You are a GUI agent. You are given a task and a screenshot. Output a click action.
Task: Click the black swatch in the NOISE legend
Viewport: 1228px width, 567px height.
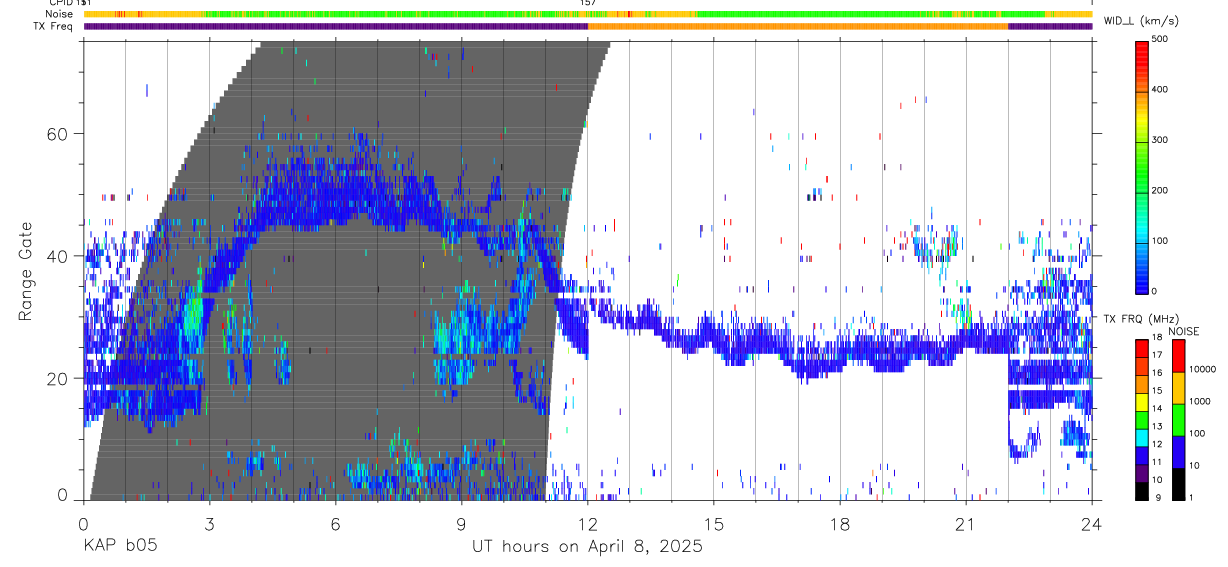[1179, 484]
